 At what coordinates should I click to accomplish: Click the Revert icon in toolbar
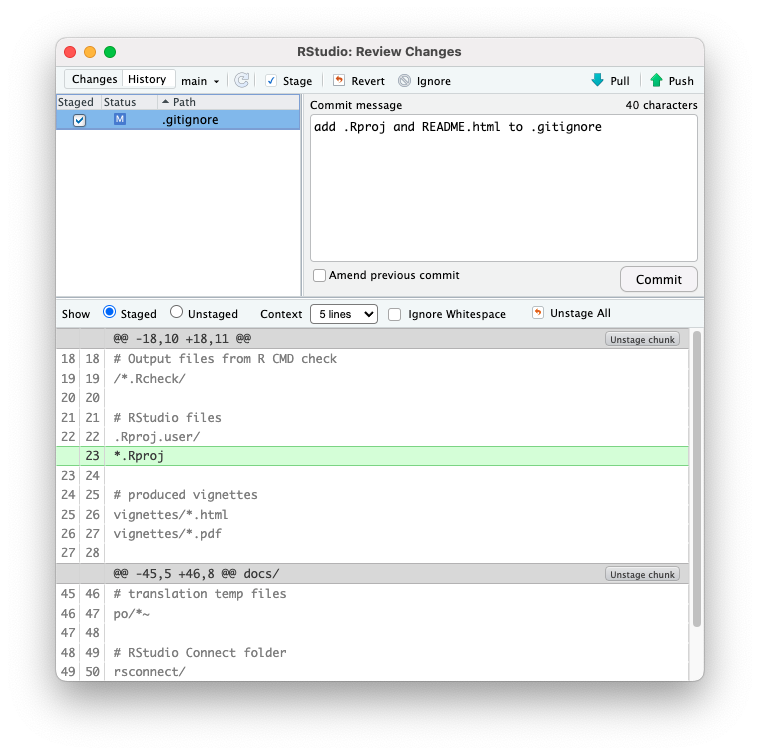339,81
